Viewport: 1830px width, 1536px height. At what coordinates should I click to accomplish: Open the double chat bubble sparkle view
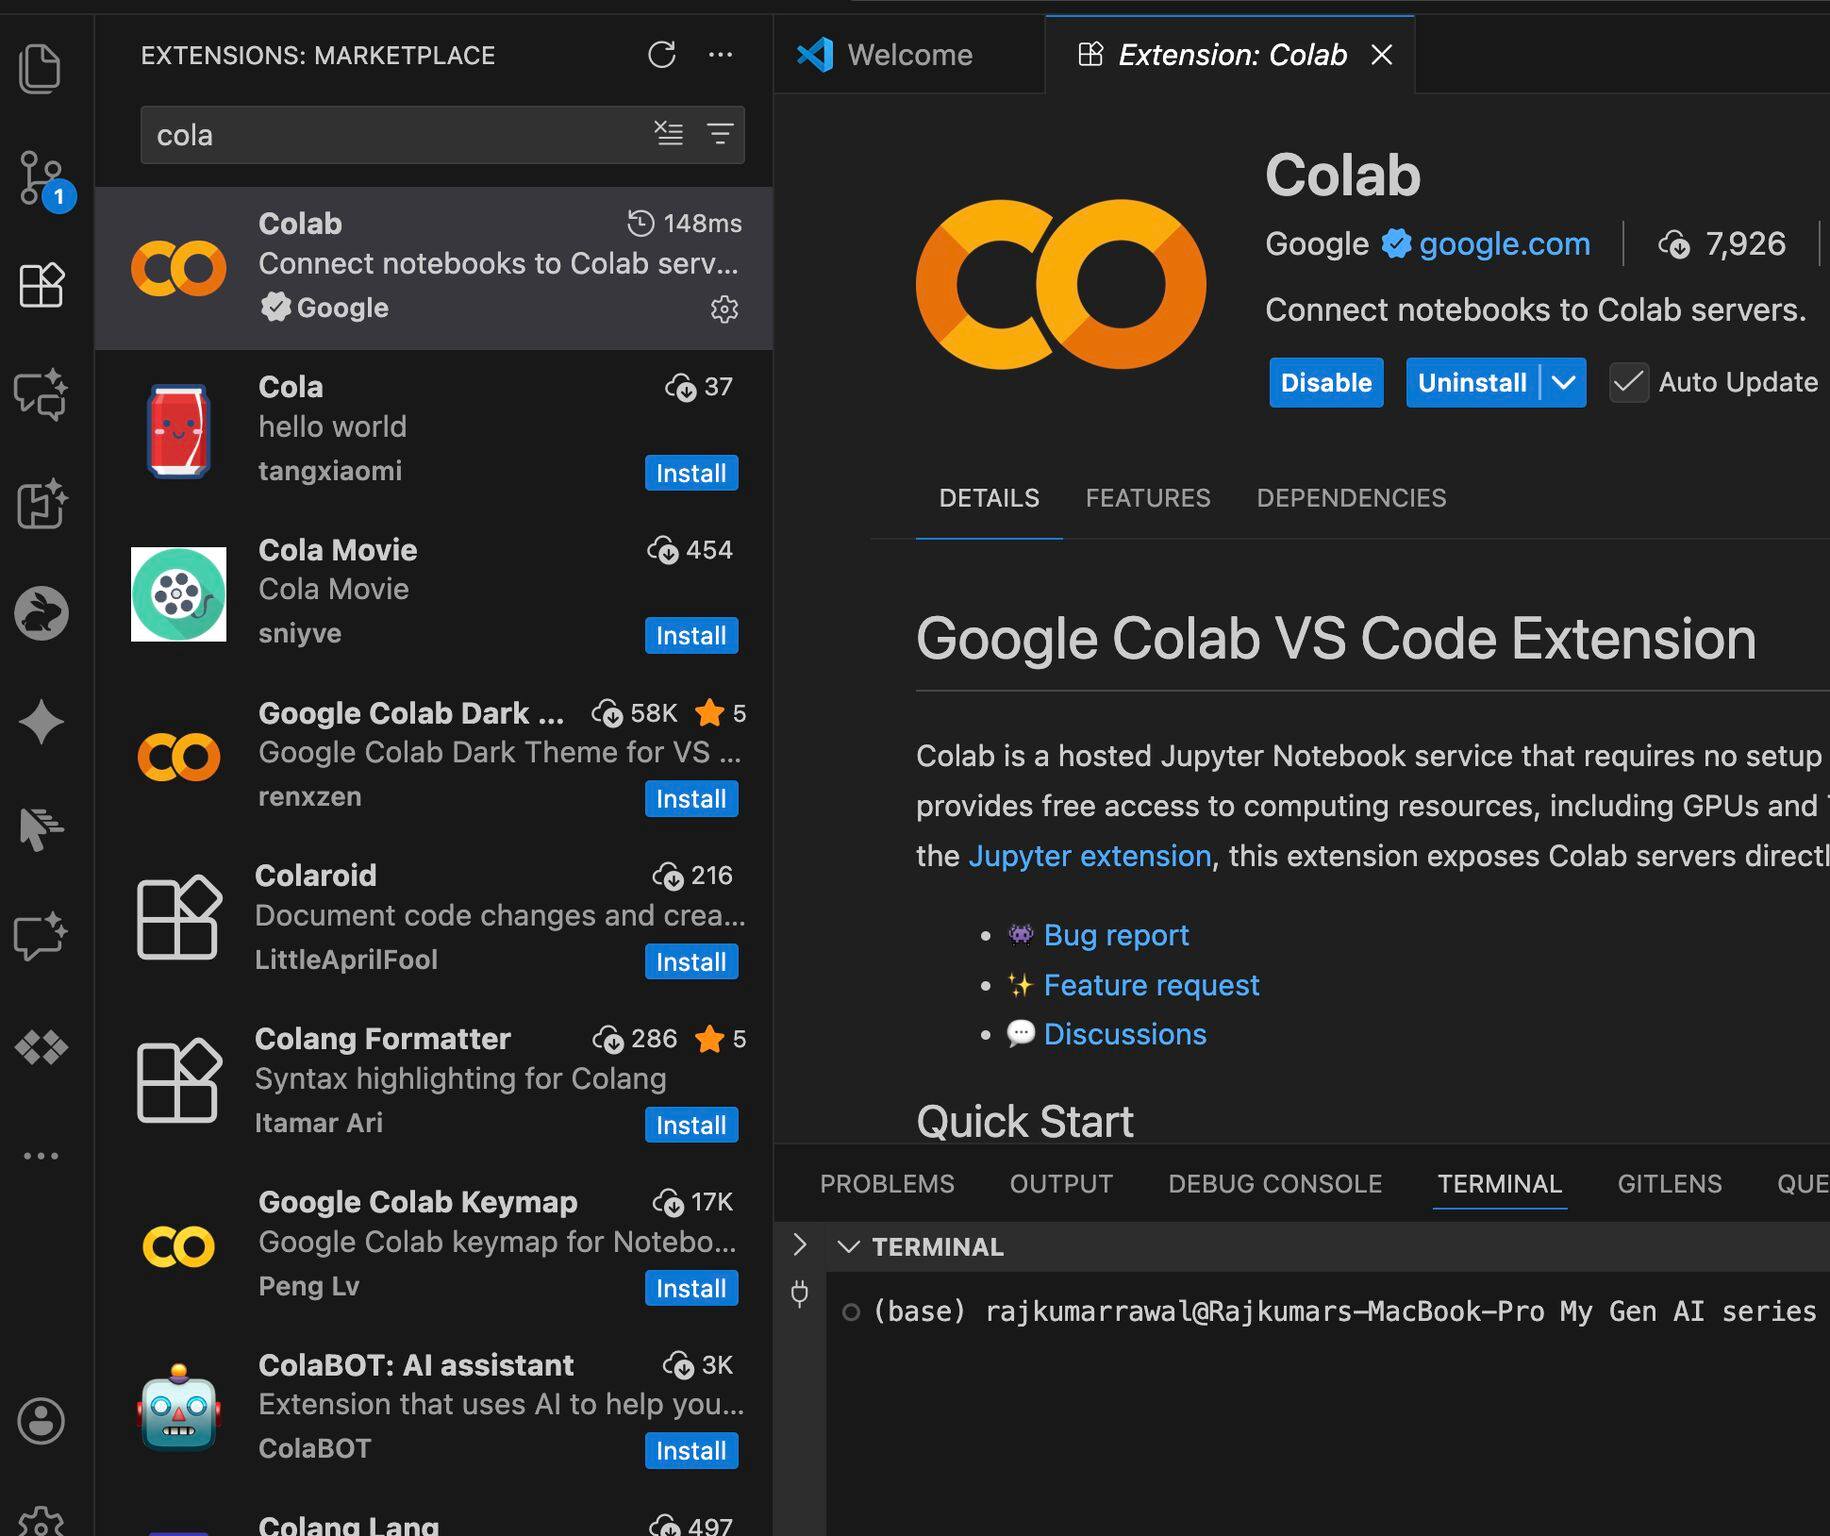click(x=41, y=394)
